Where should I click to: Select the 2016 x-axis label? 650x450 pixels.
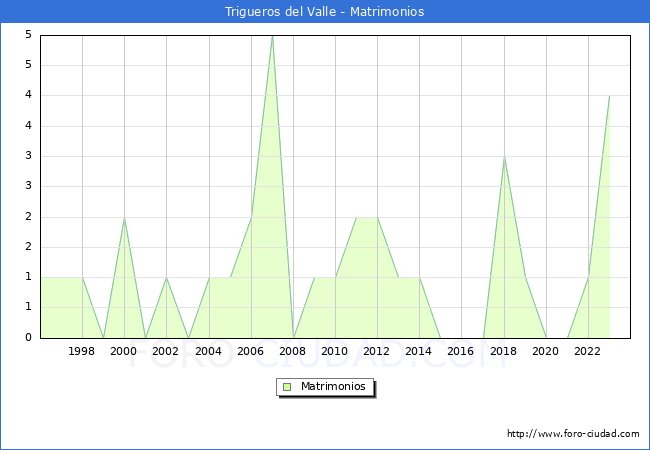[x=461, y=351]
